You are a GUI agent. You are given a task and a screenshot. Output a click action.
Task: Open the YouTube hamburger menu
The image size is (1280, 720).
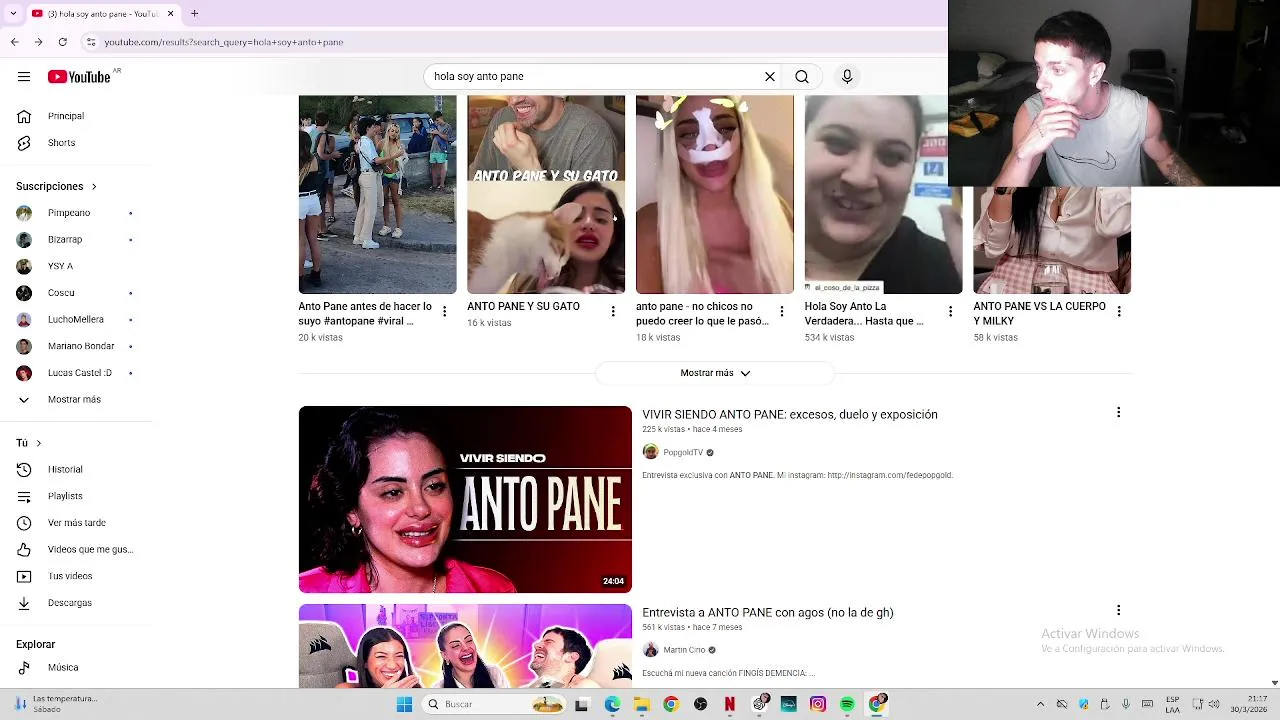coord(24,77)
